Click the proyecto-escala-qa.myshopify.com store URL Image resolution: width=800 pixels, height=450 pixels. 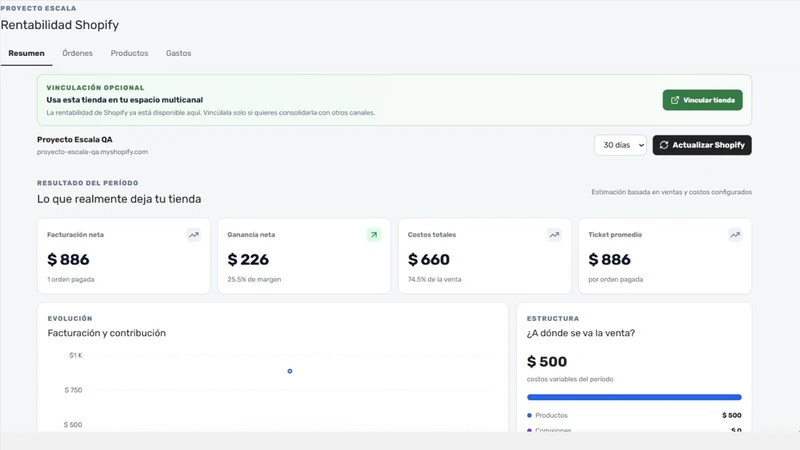(92, 152)
